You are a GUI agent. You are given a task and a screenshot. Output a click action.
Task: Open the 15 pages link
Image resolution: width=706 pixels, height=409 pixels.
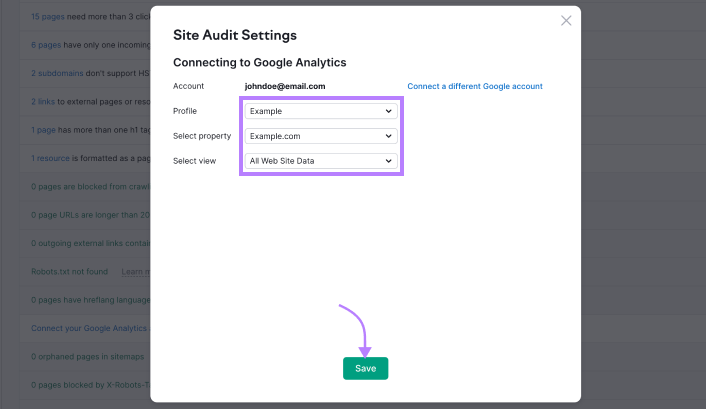point(47,17)
